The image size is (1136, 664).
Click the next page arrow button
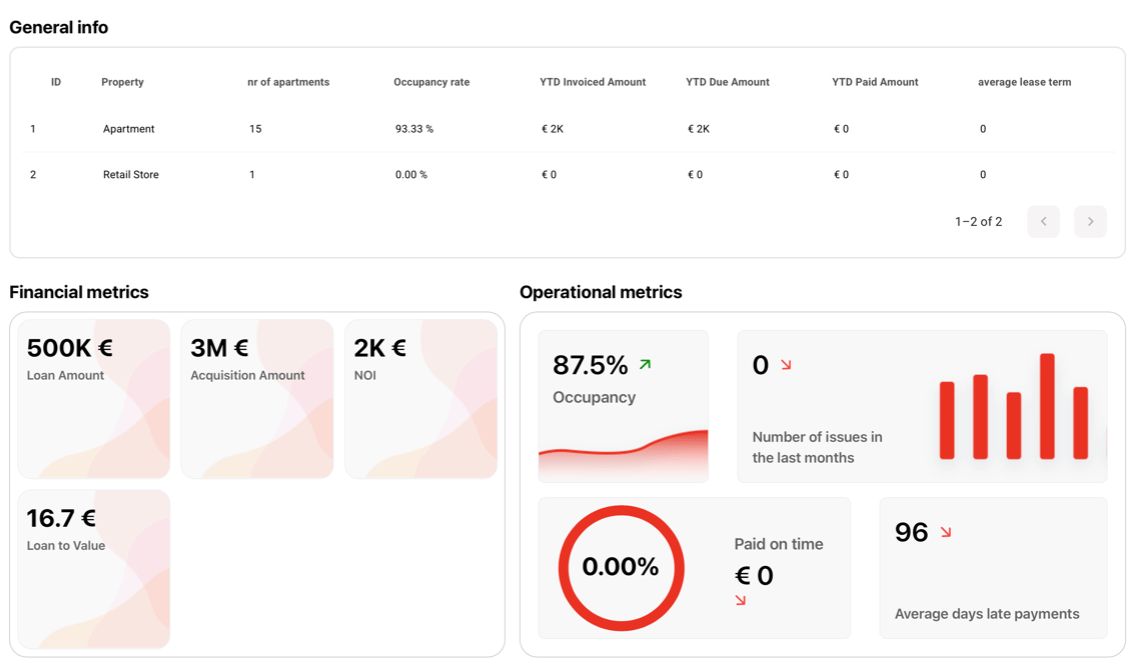click(x=1090, y=221)
